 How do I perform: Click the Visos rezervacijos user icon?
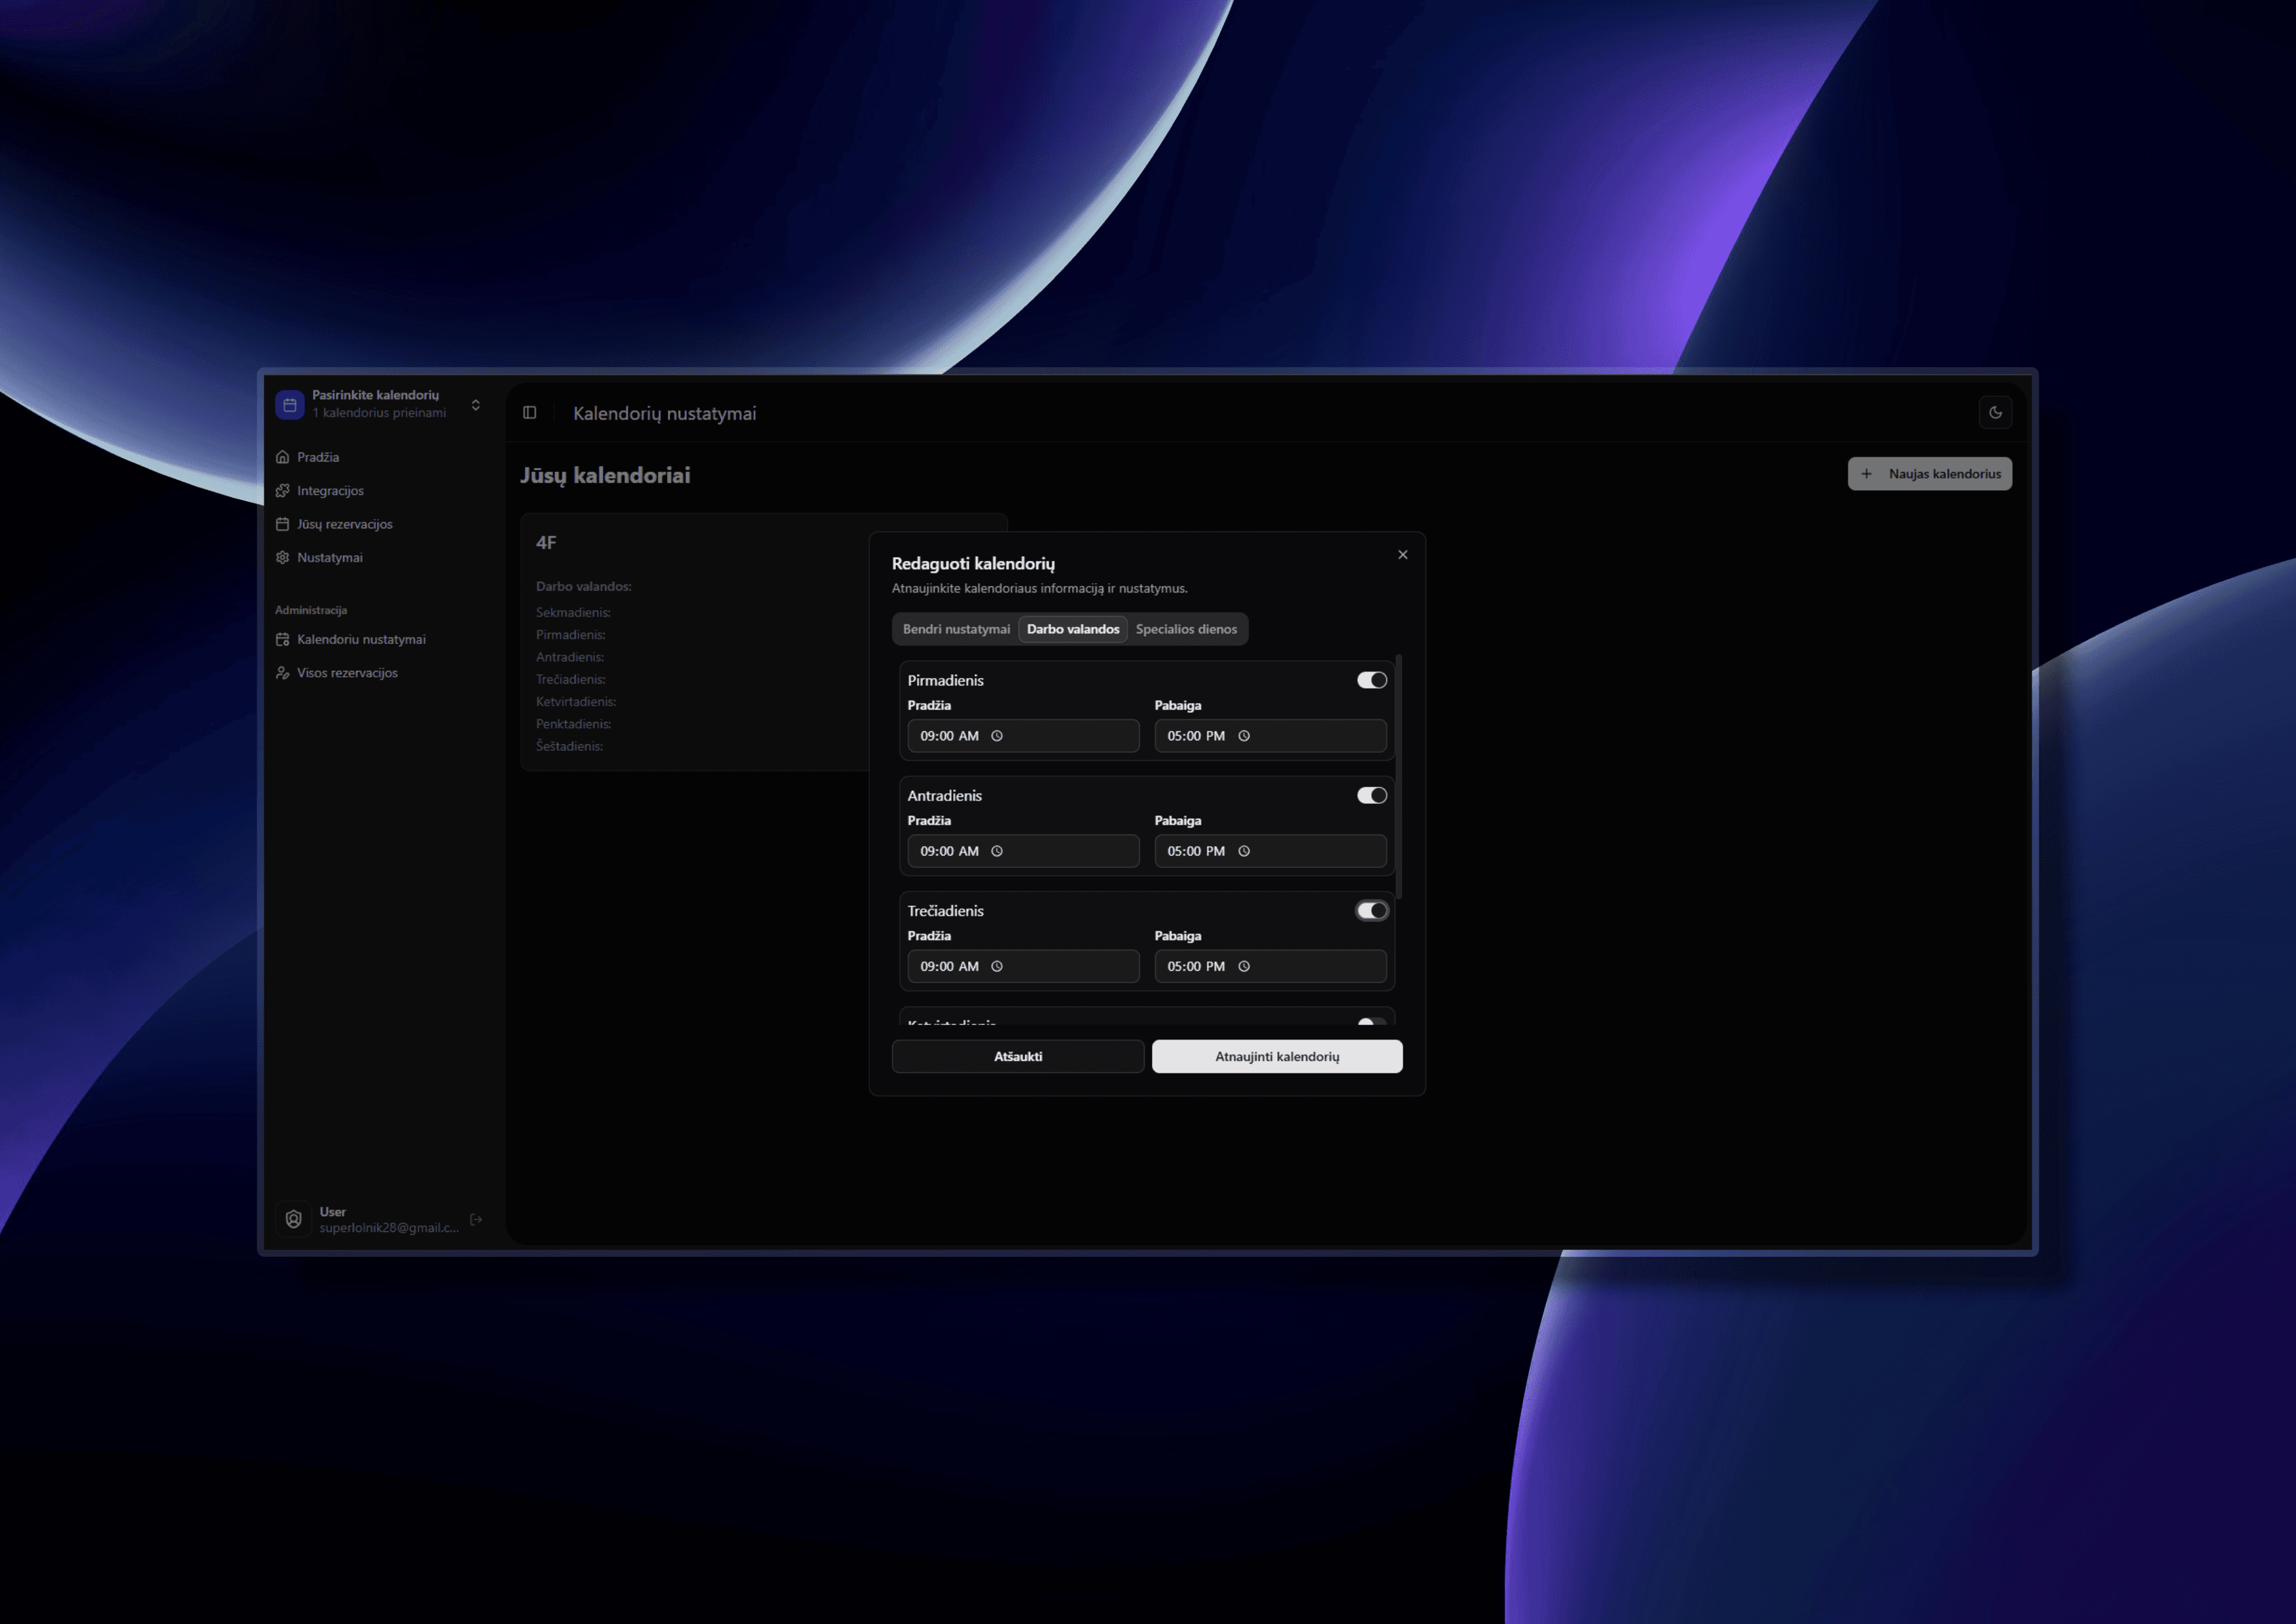click(x=282, y=673)
